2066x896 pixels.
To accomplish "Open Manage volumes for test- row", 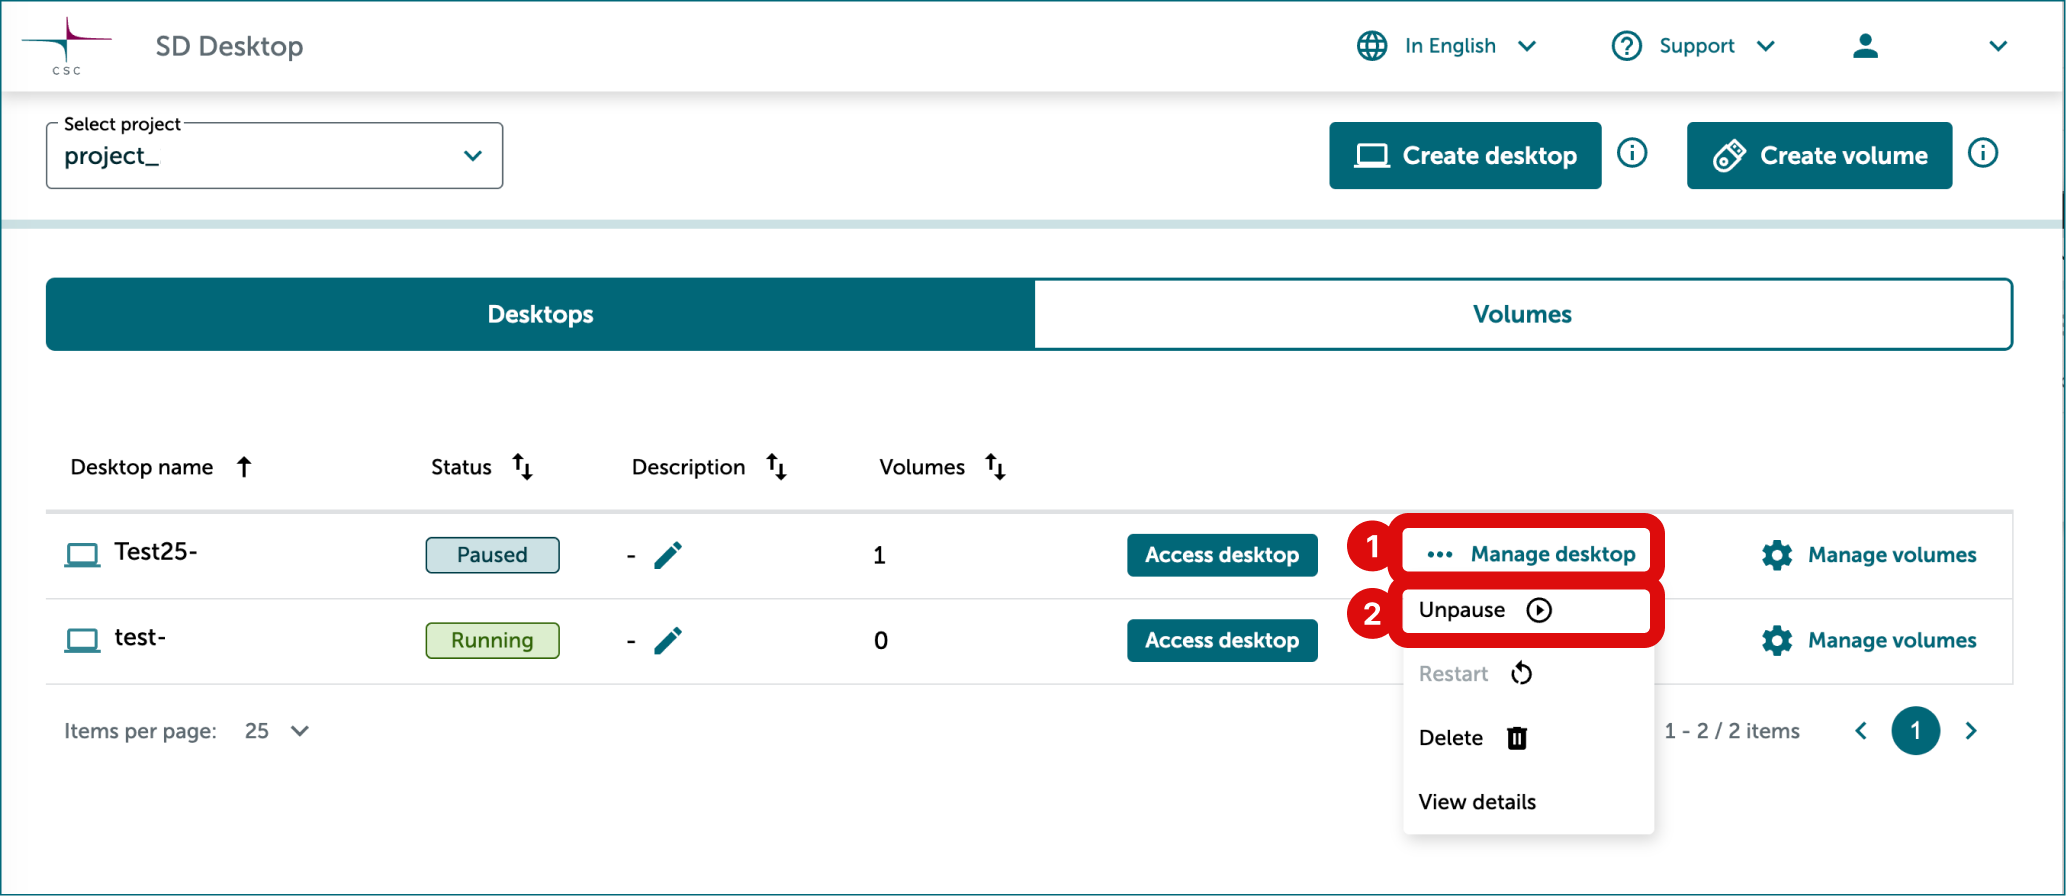I will click(1869, 640).
